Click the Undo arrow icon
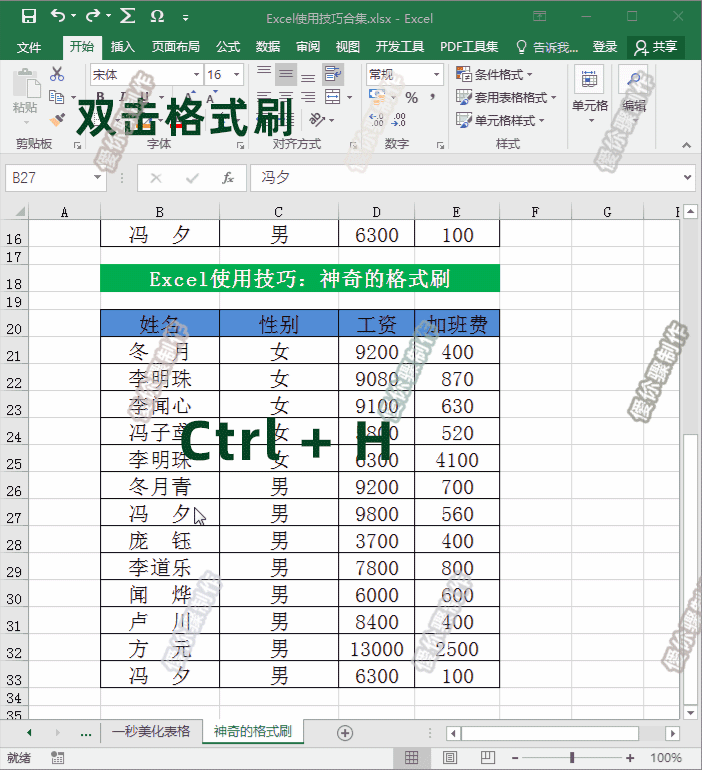Viewport: 702px width, 770px height. coord(58,16)
